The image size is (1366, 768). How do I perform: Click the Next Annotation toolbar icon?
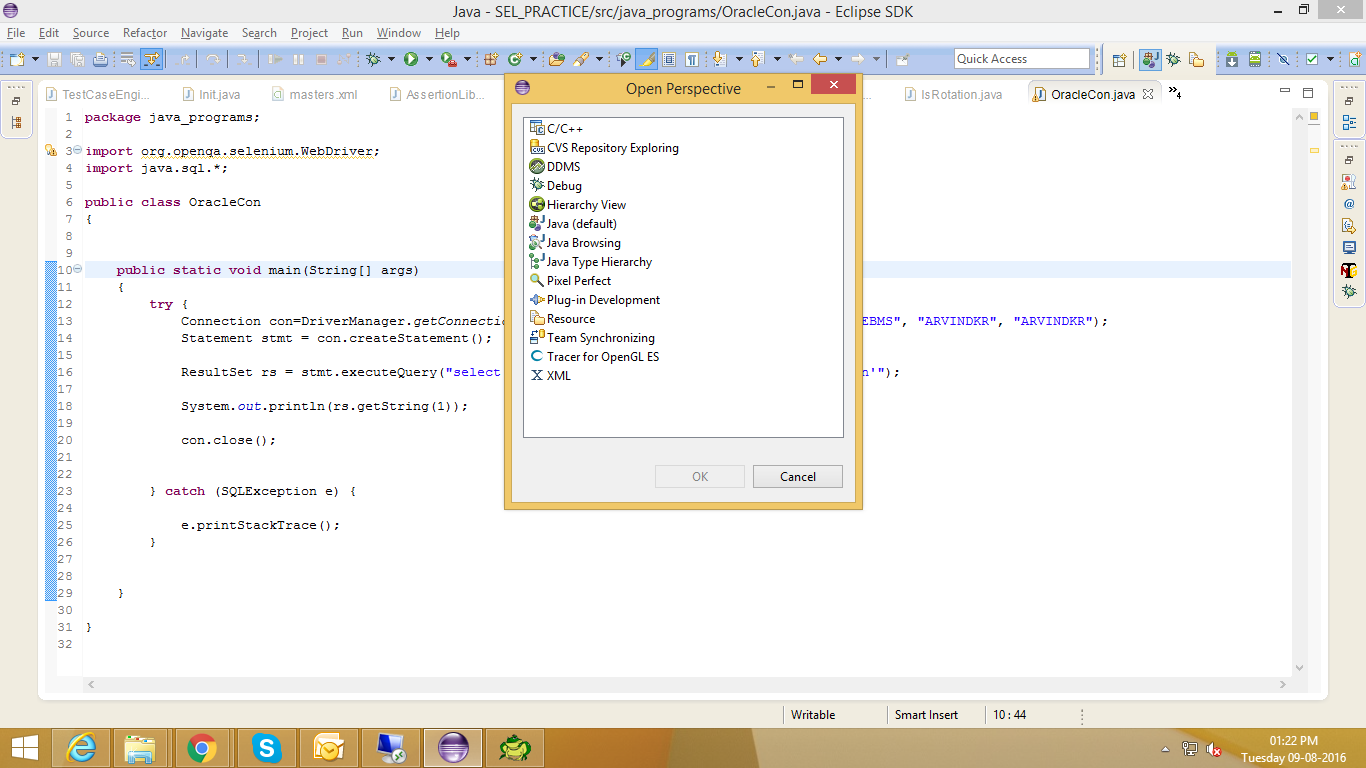(719, 59)
